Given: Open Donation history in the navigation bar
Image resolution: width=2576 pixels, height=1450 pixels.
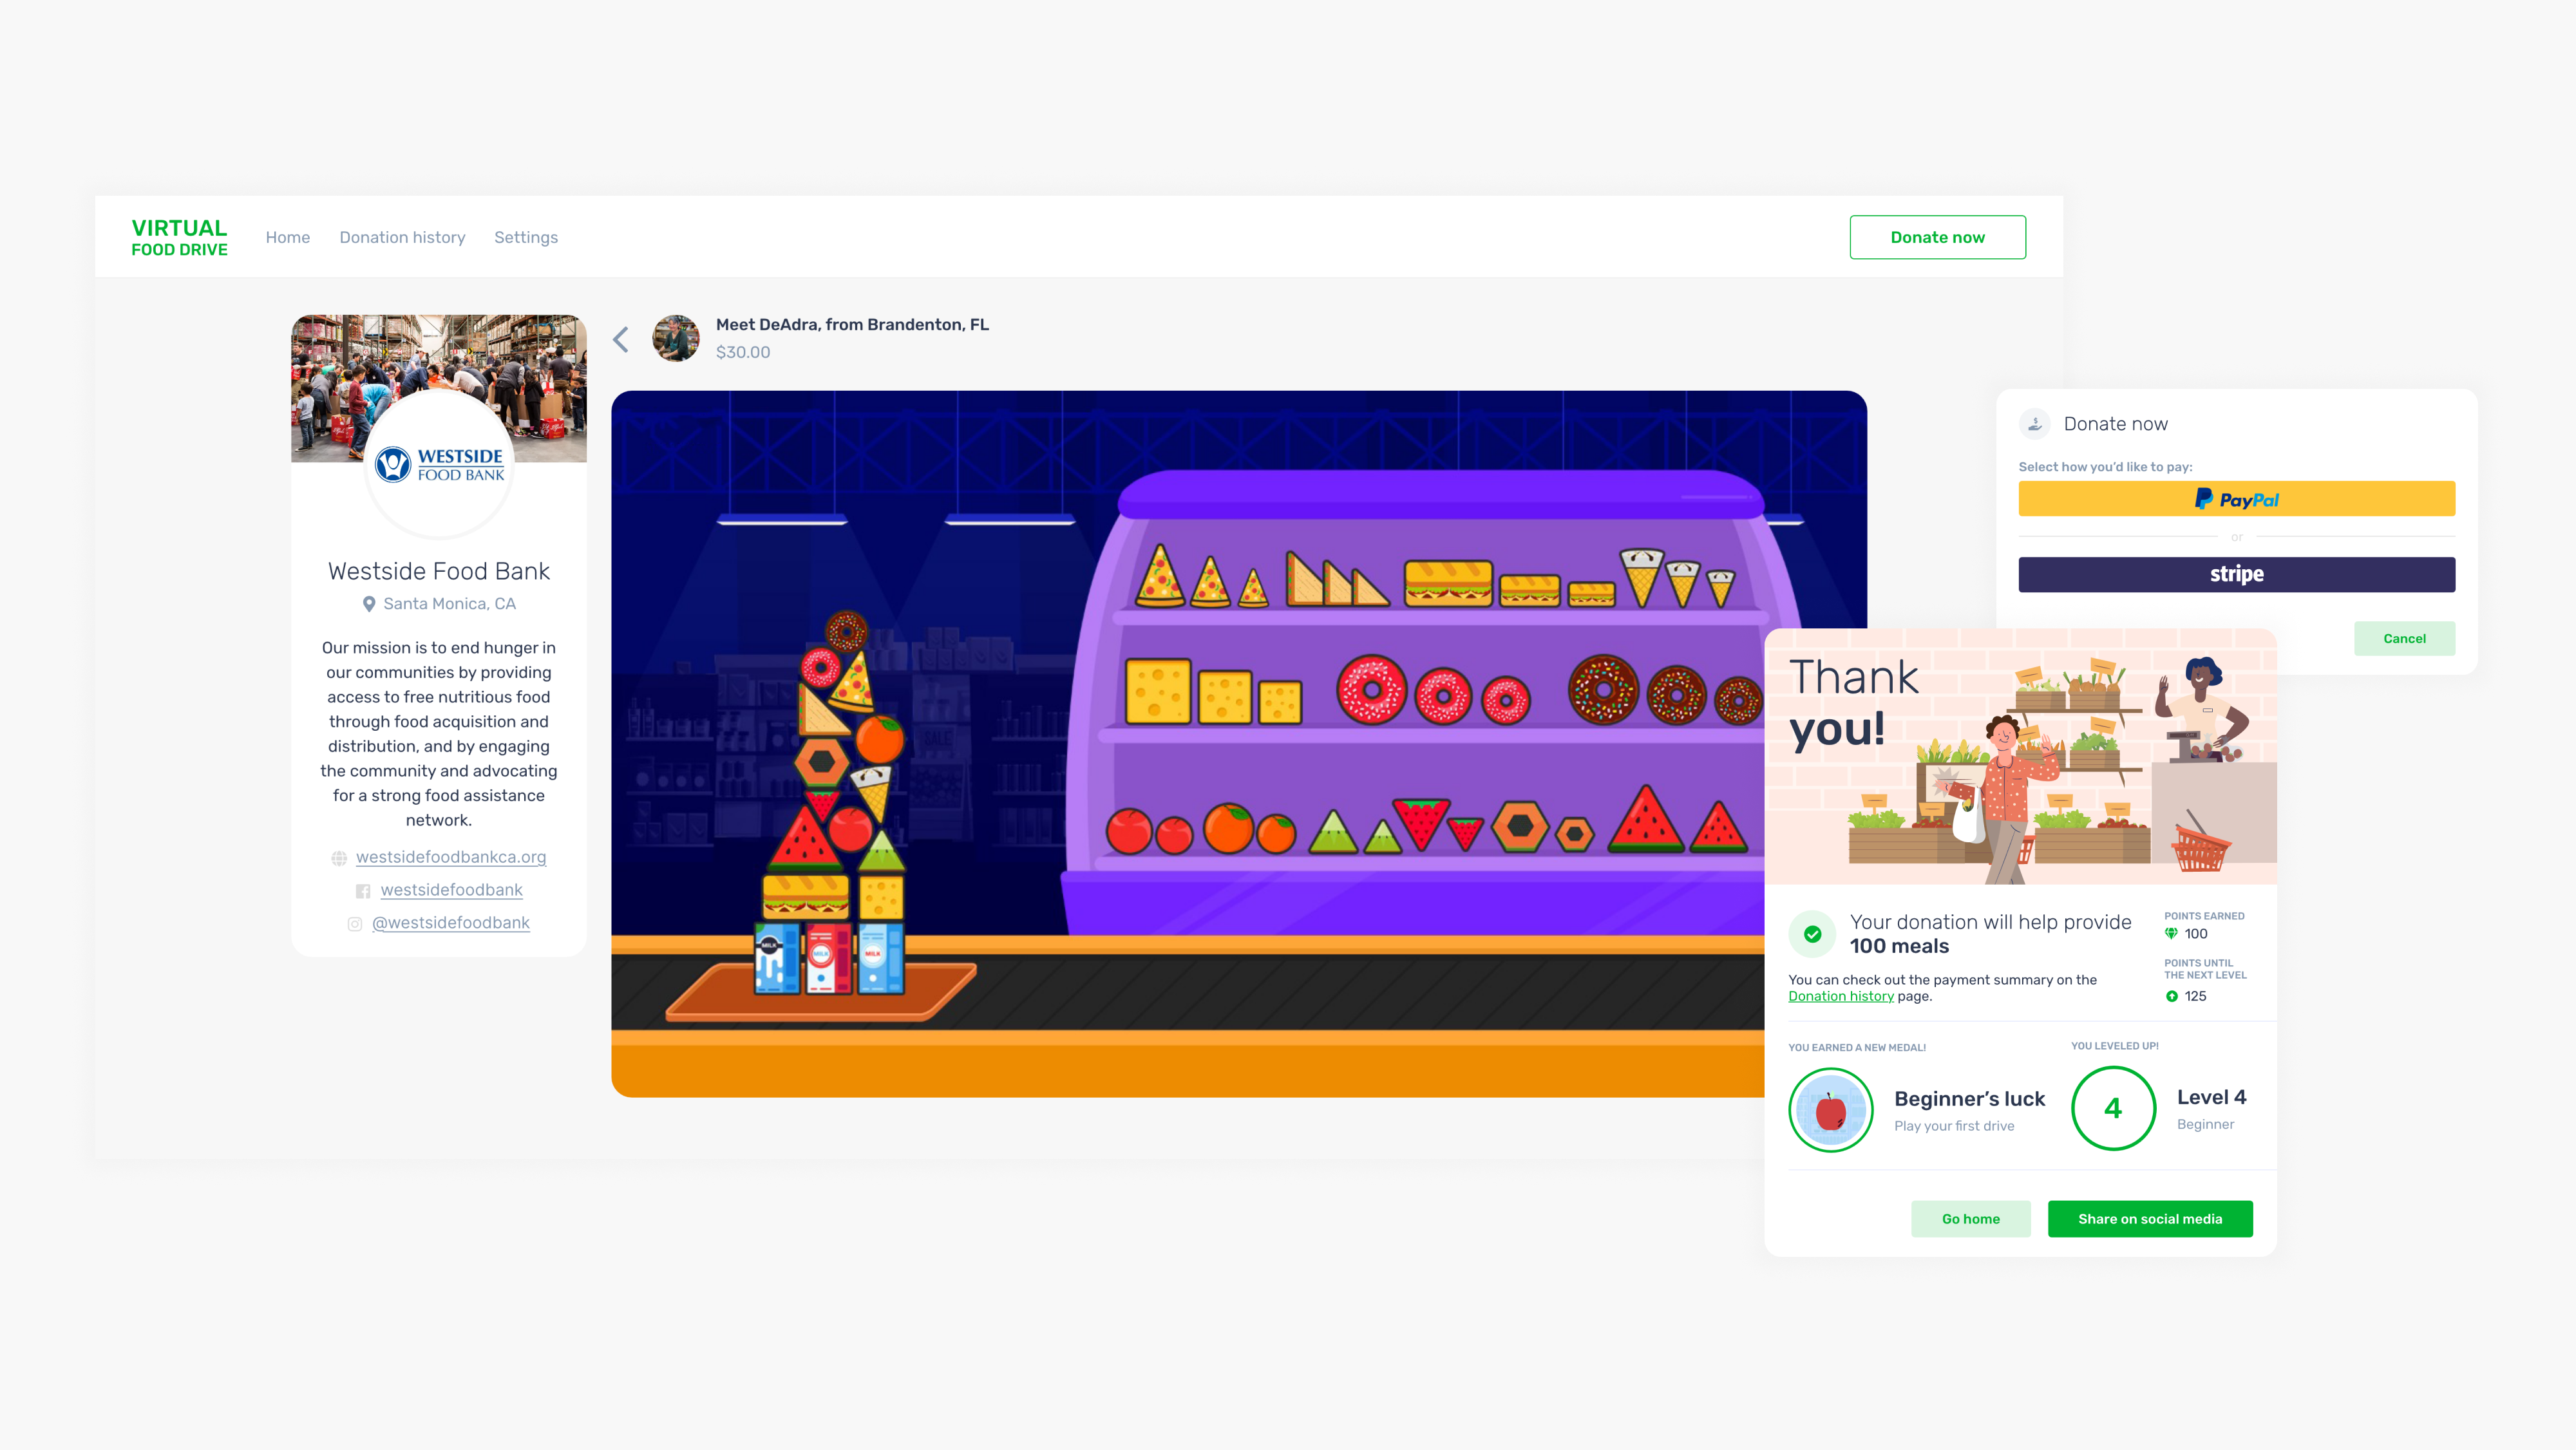Looking at the screenshot, I should coord(402,237).
